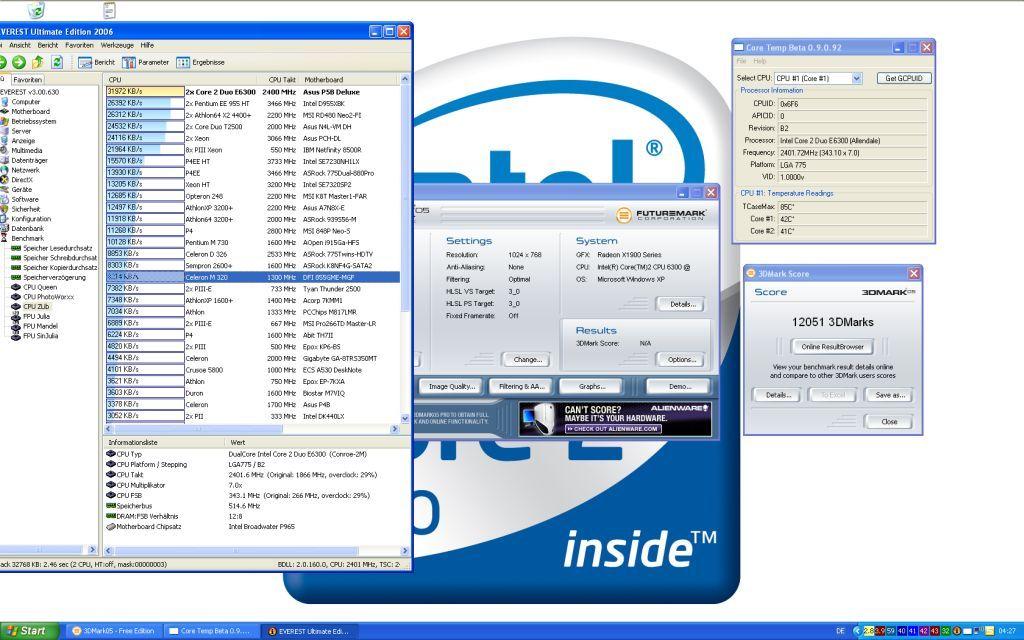Click the Graphs... button in 3DMark05
Screen dimensions: 1024x640
pos(592,387)
